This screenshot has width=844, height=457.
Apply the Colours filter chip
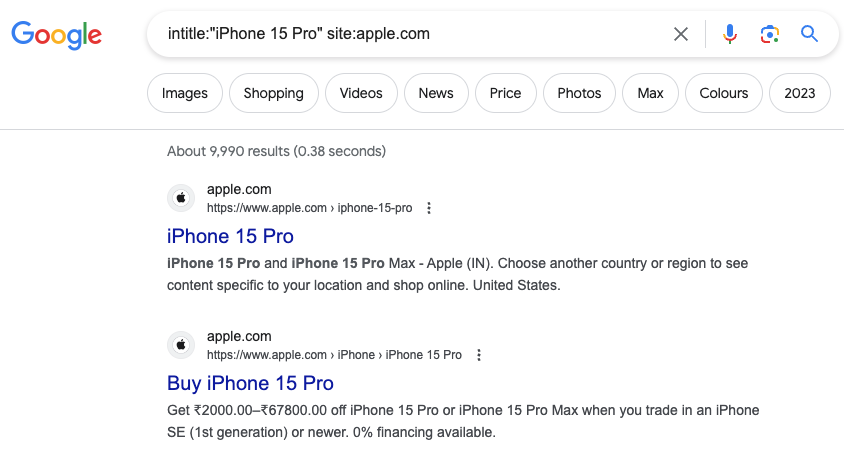tap(724, 93)
